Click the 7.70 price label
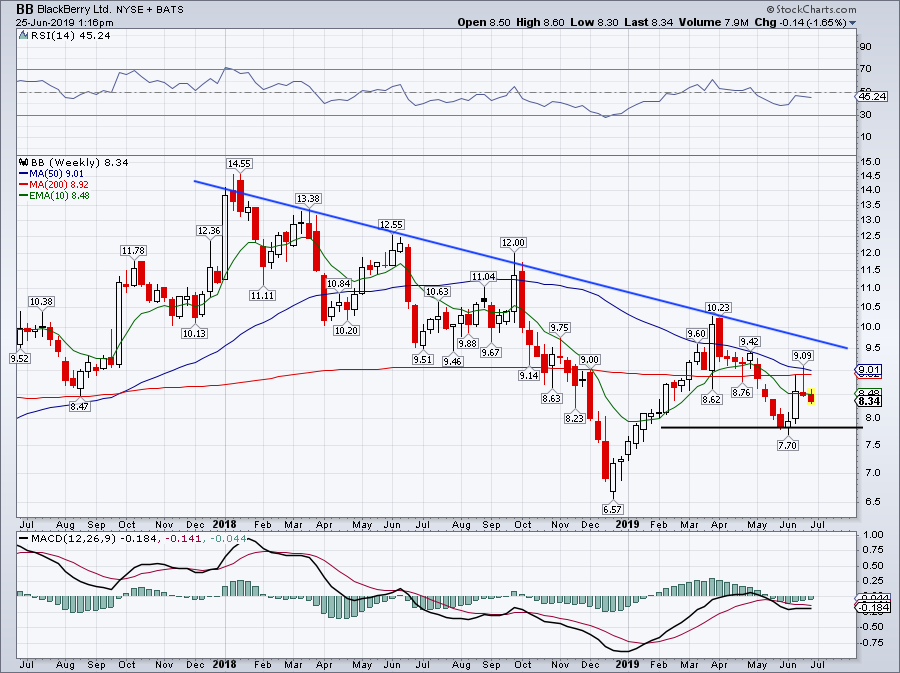The height and width of the screenshot is (673, 900). 788,445
